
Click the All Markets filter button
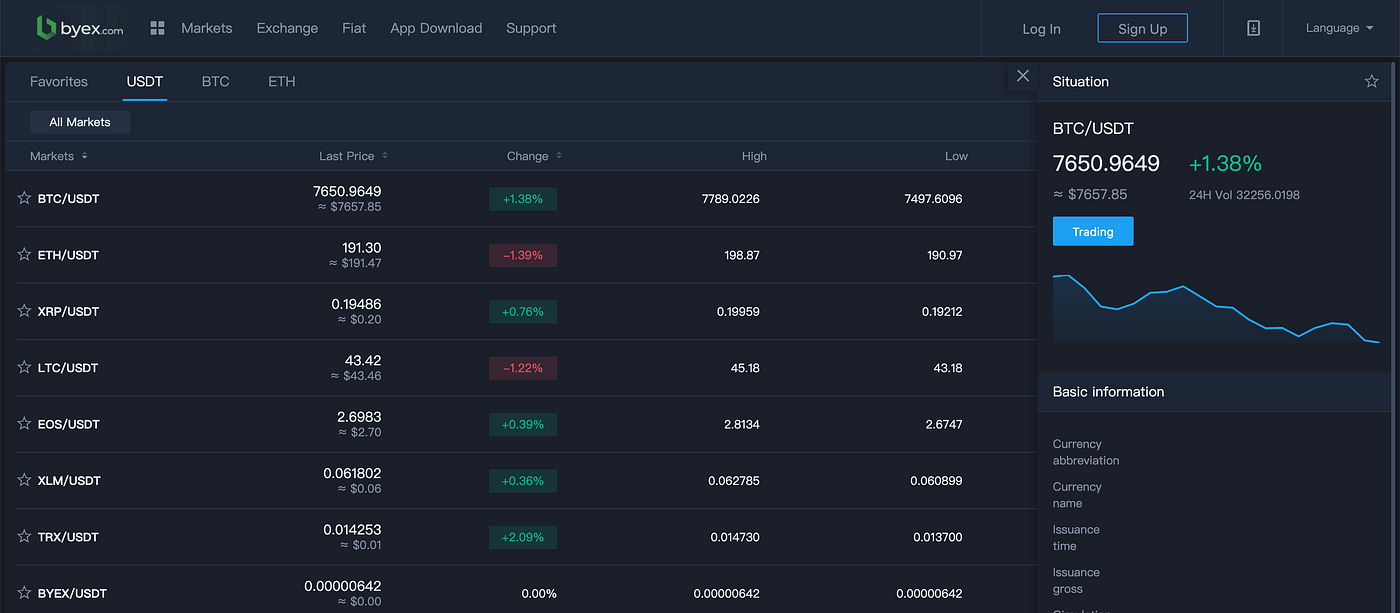80,122
